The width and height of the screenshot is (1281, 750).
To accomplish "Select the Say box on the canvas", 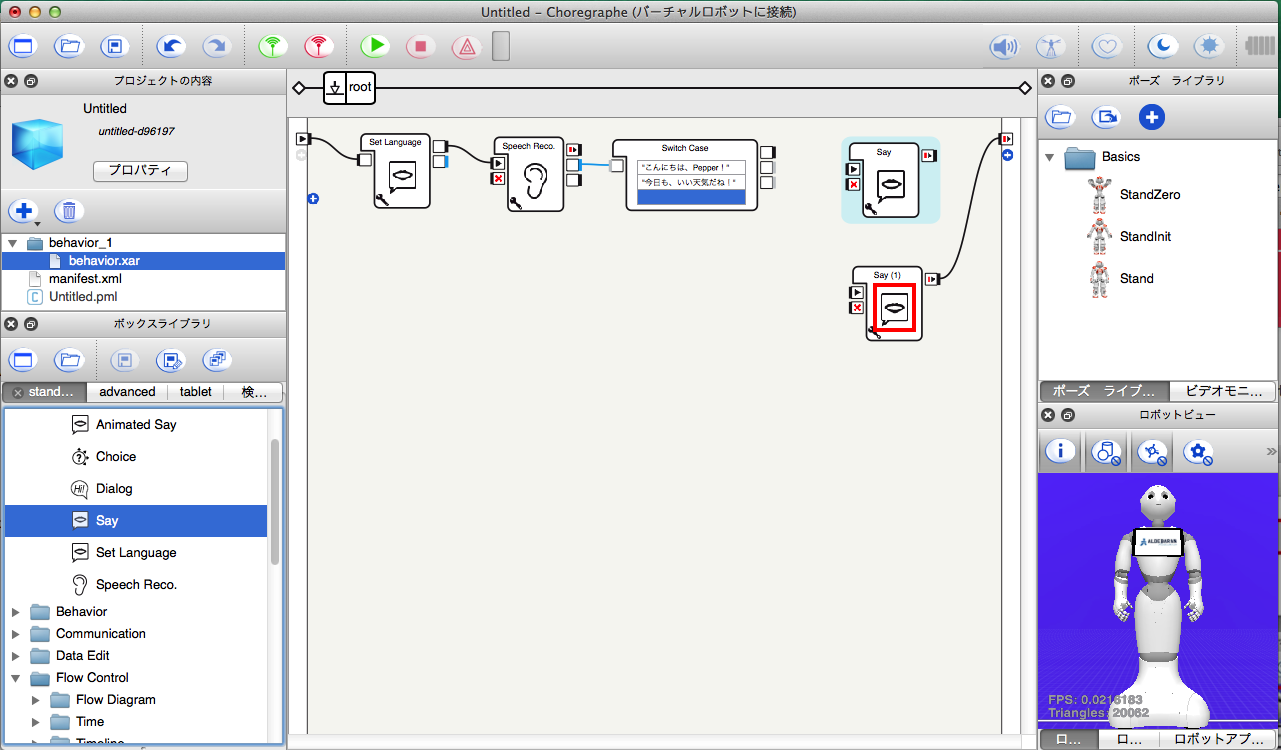I will 884,179.
